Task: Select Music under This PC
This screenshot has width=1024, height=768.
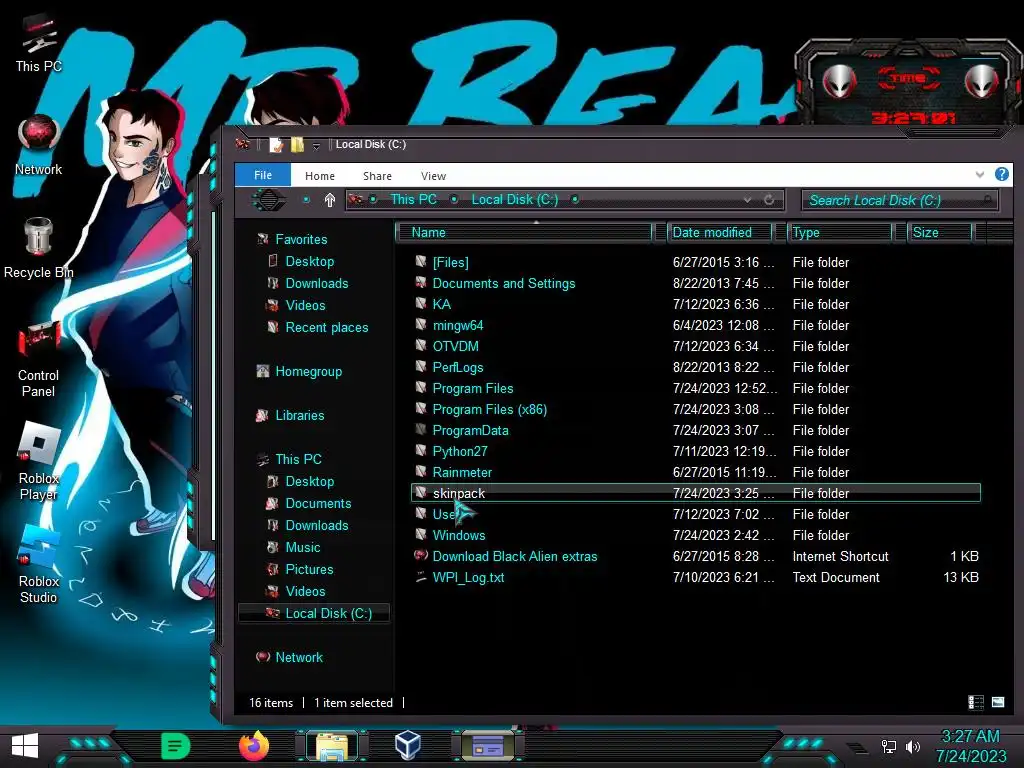Action: (x=302, y=547)
